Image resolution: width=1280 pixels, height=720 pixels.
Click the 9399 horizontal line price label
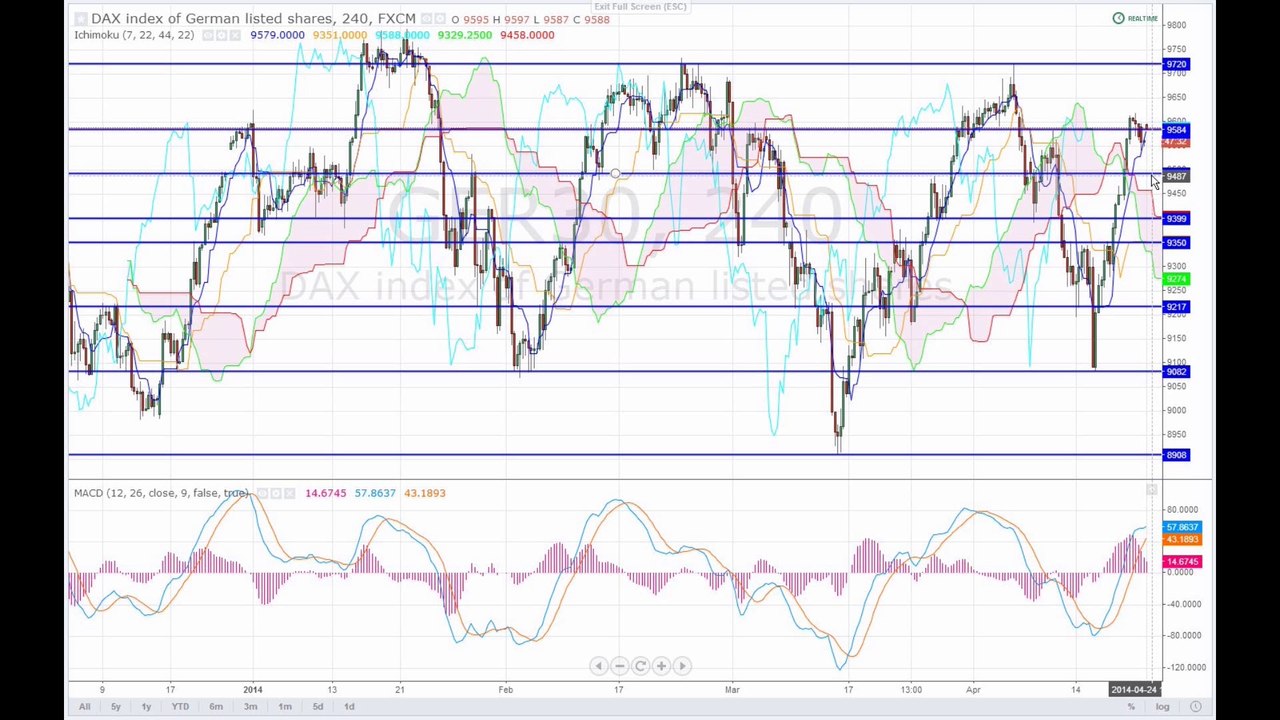point(1176,218)
